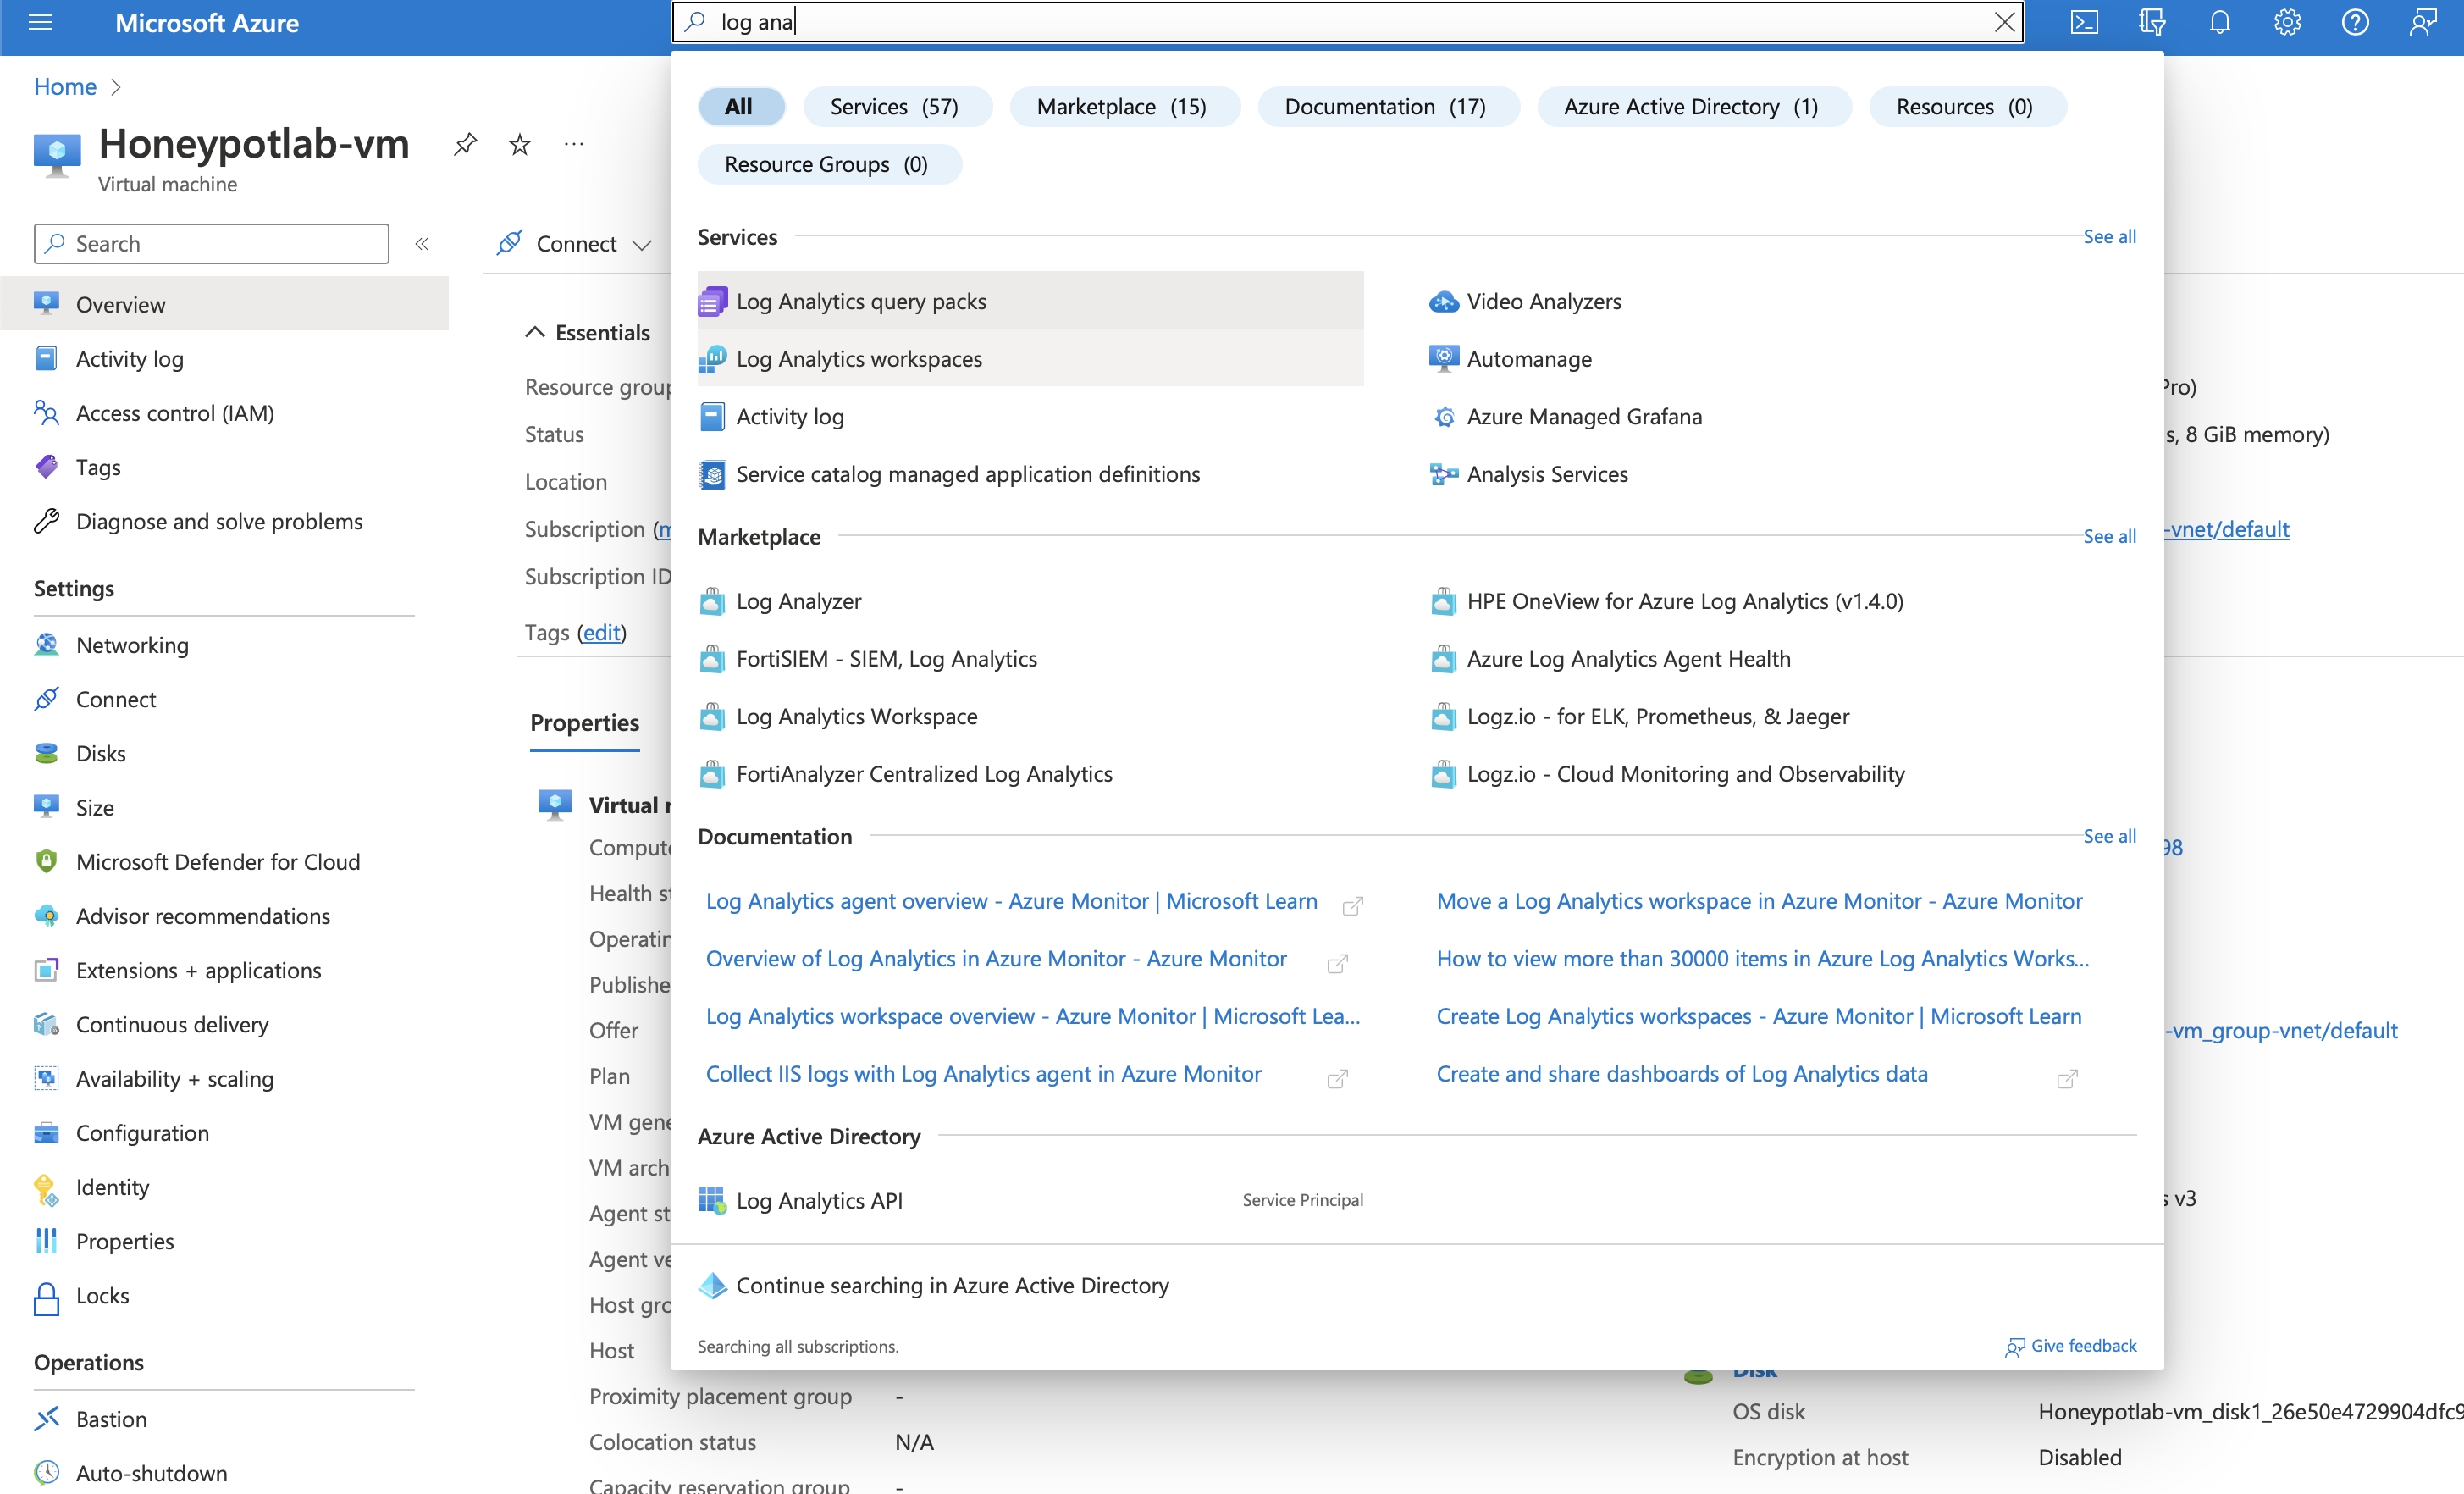Viewport: 2464px width, 1494px height.
Task: Clear the global search box text
Action: [2005, 22]
